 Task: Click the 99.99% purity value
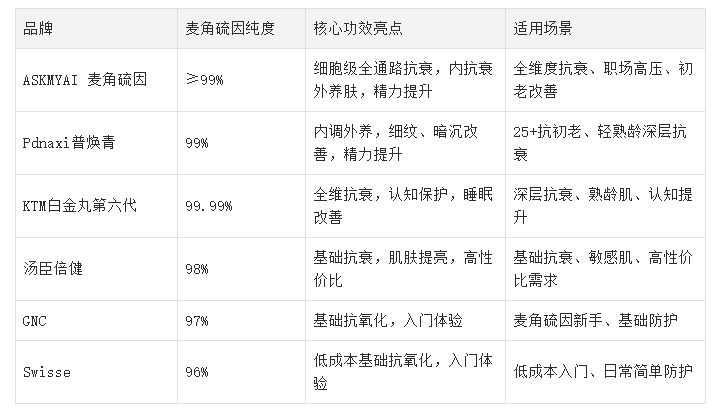[209, 206]
